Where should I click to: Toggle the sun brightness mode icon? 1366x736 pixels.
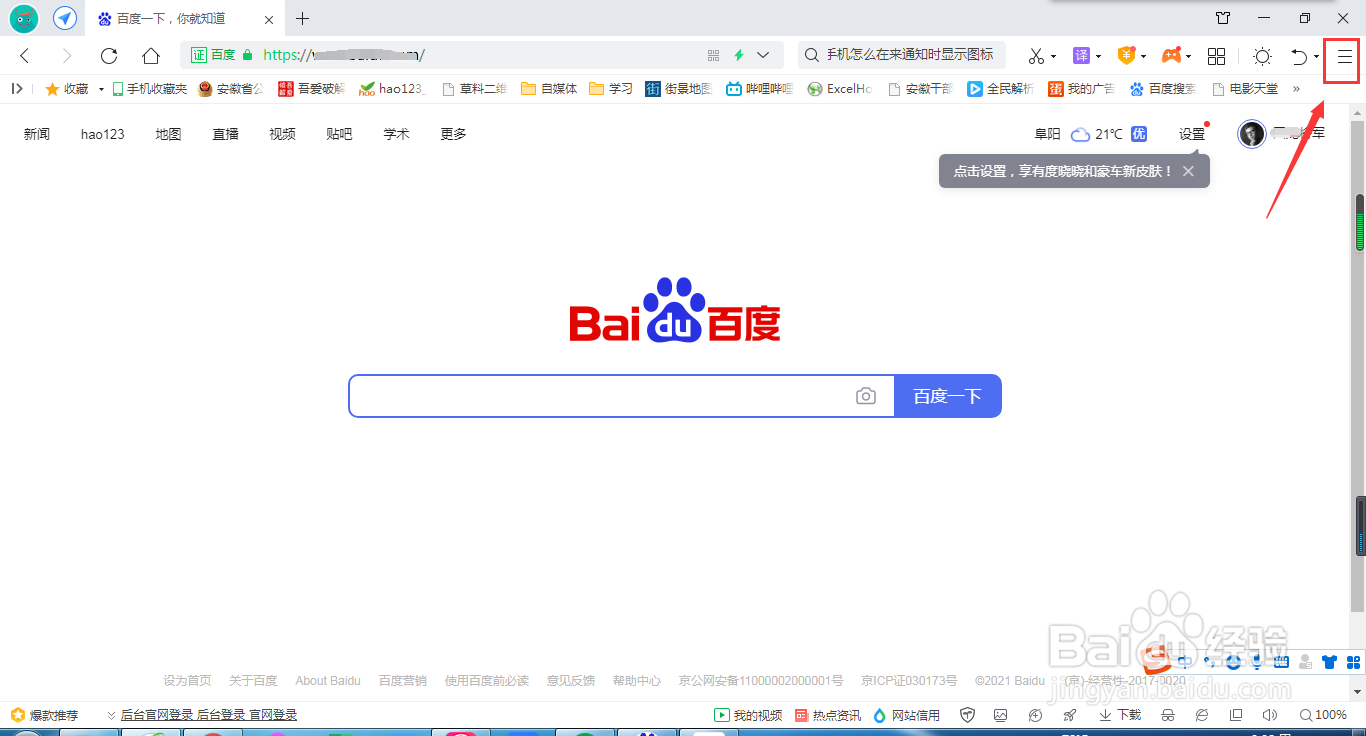point(1262,56)
